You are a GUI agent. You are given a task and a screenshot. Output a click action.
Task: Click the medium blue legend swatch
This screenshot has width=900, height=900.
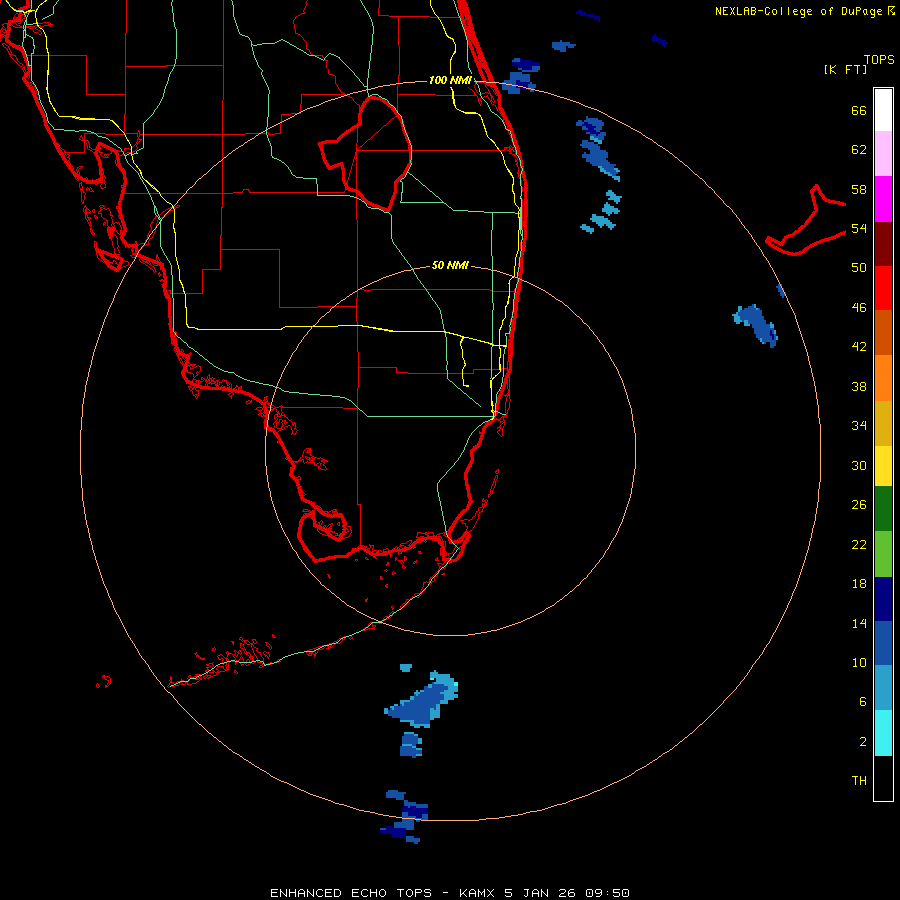click(x=883, y=643)
